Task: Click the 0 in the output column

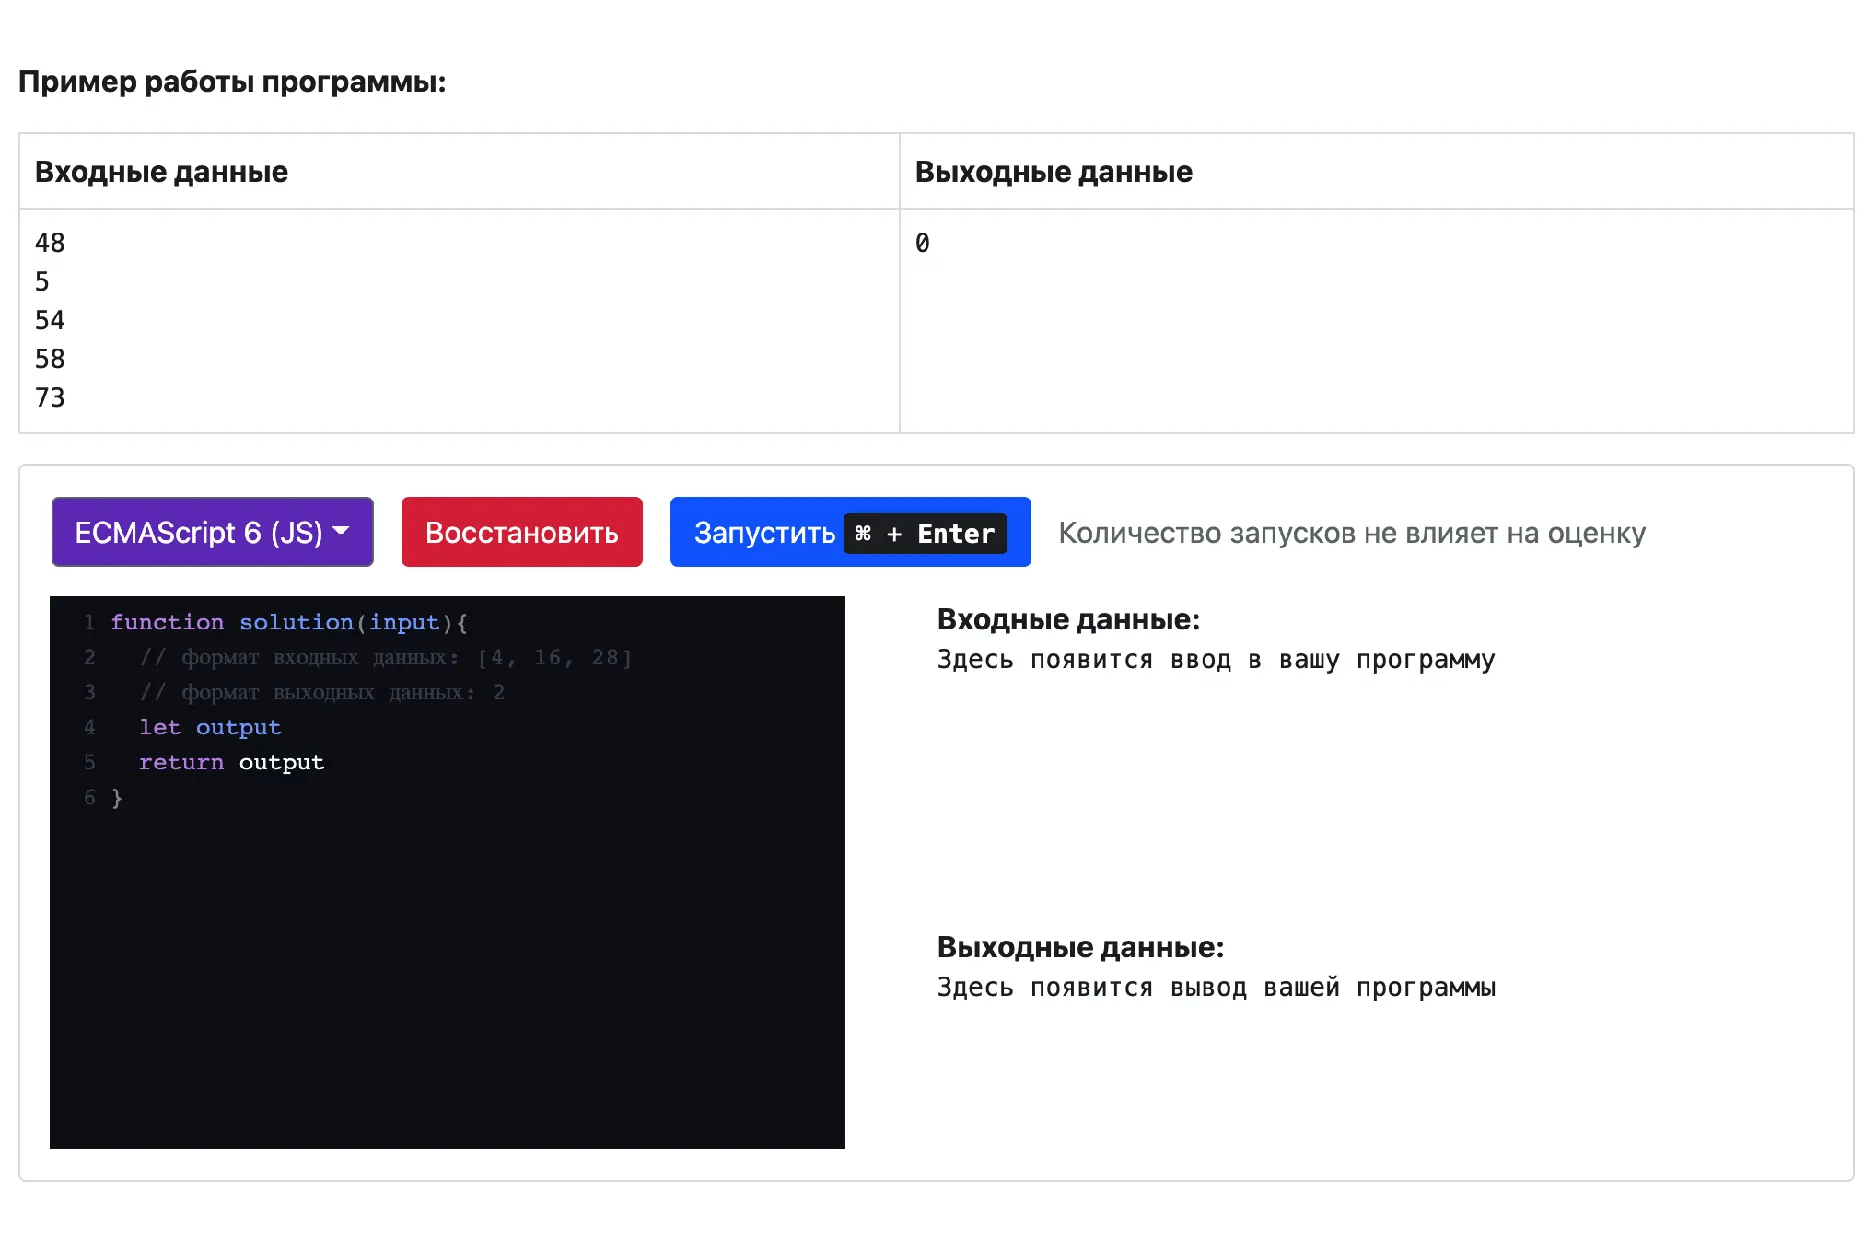Action: (x=921, y=242)
